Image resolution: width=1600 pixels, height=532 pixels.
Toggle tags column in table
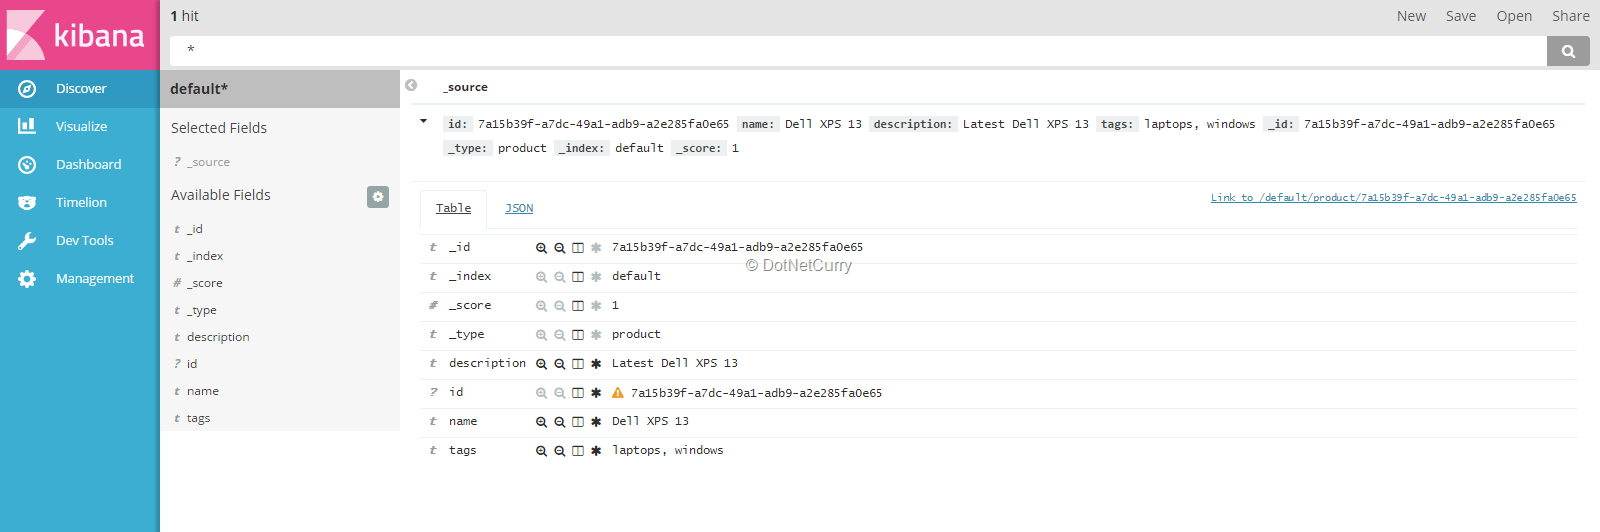pos(578,451)
